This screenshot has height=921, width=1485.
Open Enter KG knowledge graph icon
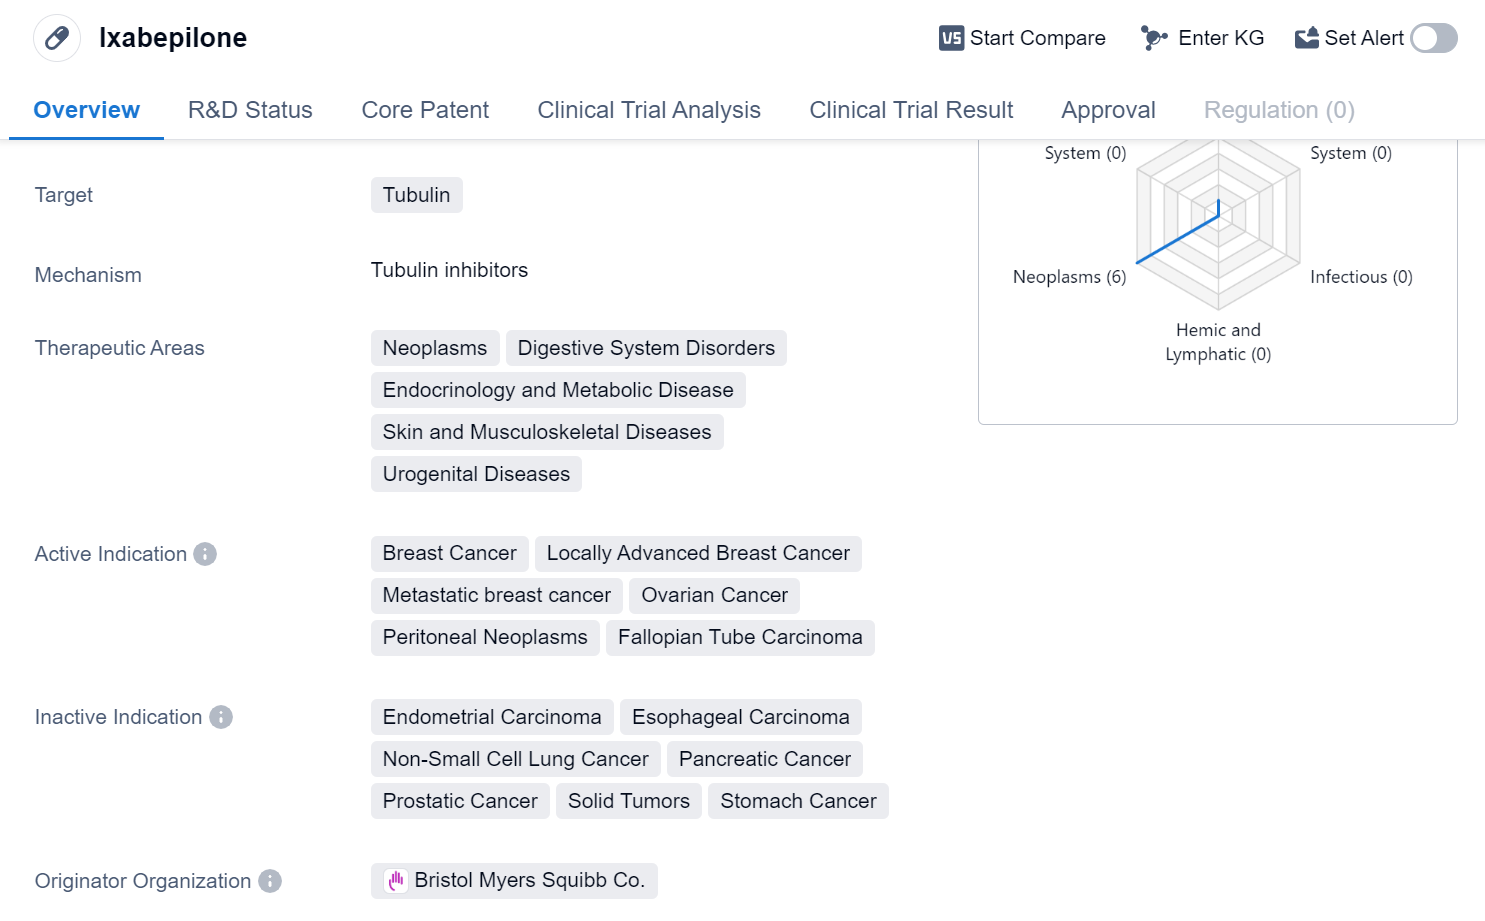tap(1154, 38)
